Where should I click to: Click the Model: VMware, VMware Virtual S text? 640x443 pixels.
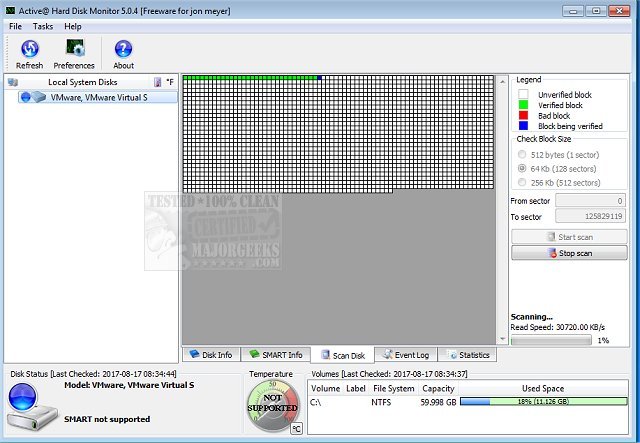[129, 385]
